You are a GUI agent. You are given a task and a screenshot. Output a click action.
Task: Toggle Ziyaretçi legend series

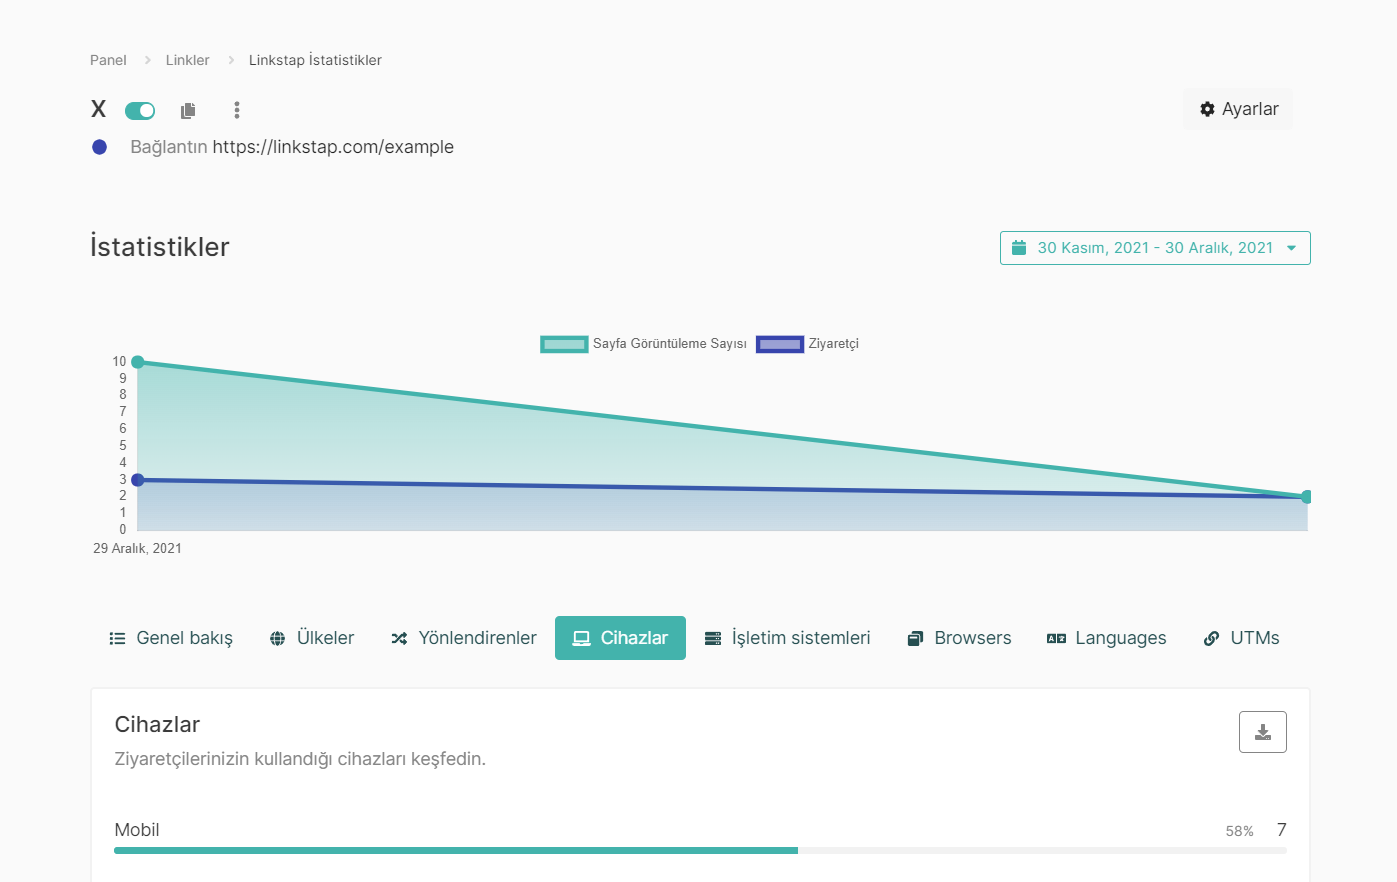(807, 344)
